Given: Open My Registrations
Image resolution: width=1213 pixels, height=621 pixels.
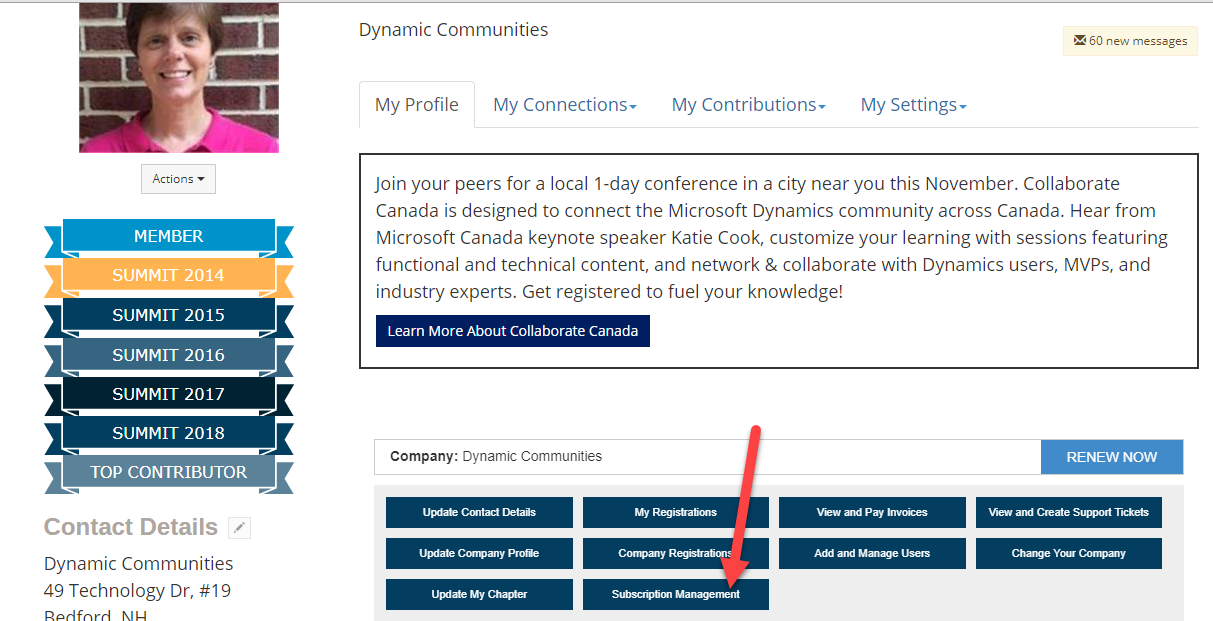Looking at the screenshot, I should coord(676,512).
